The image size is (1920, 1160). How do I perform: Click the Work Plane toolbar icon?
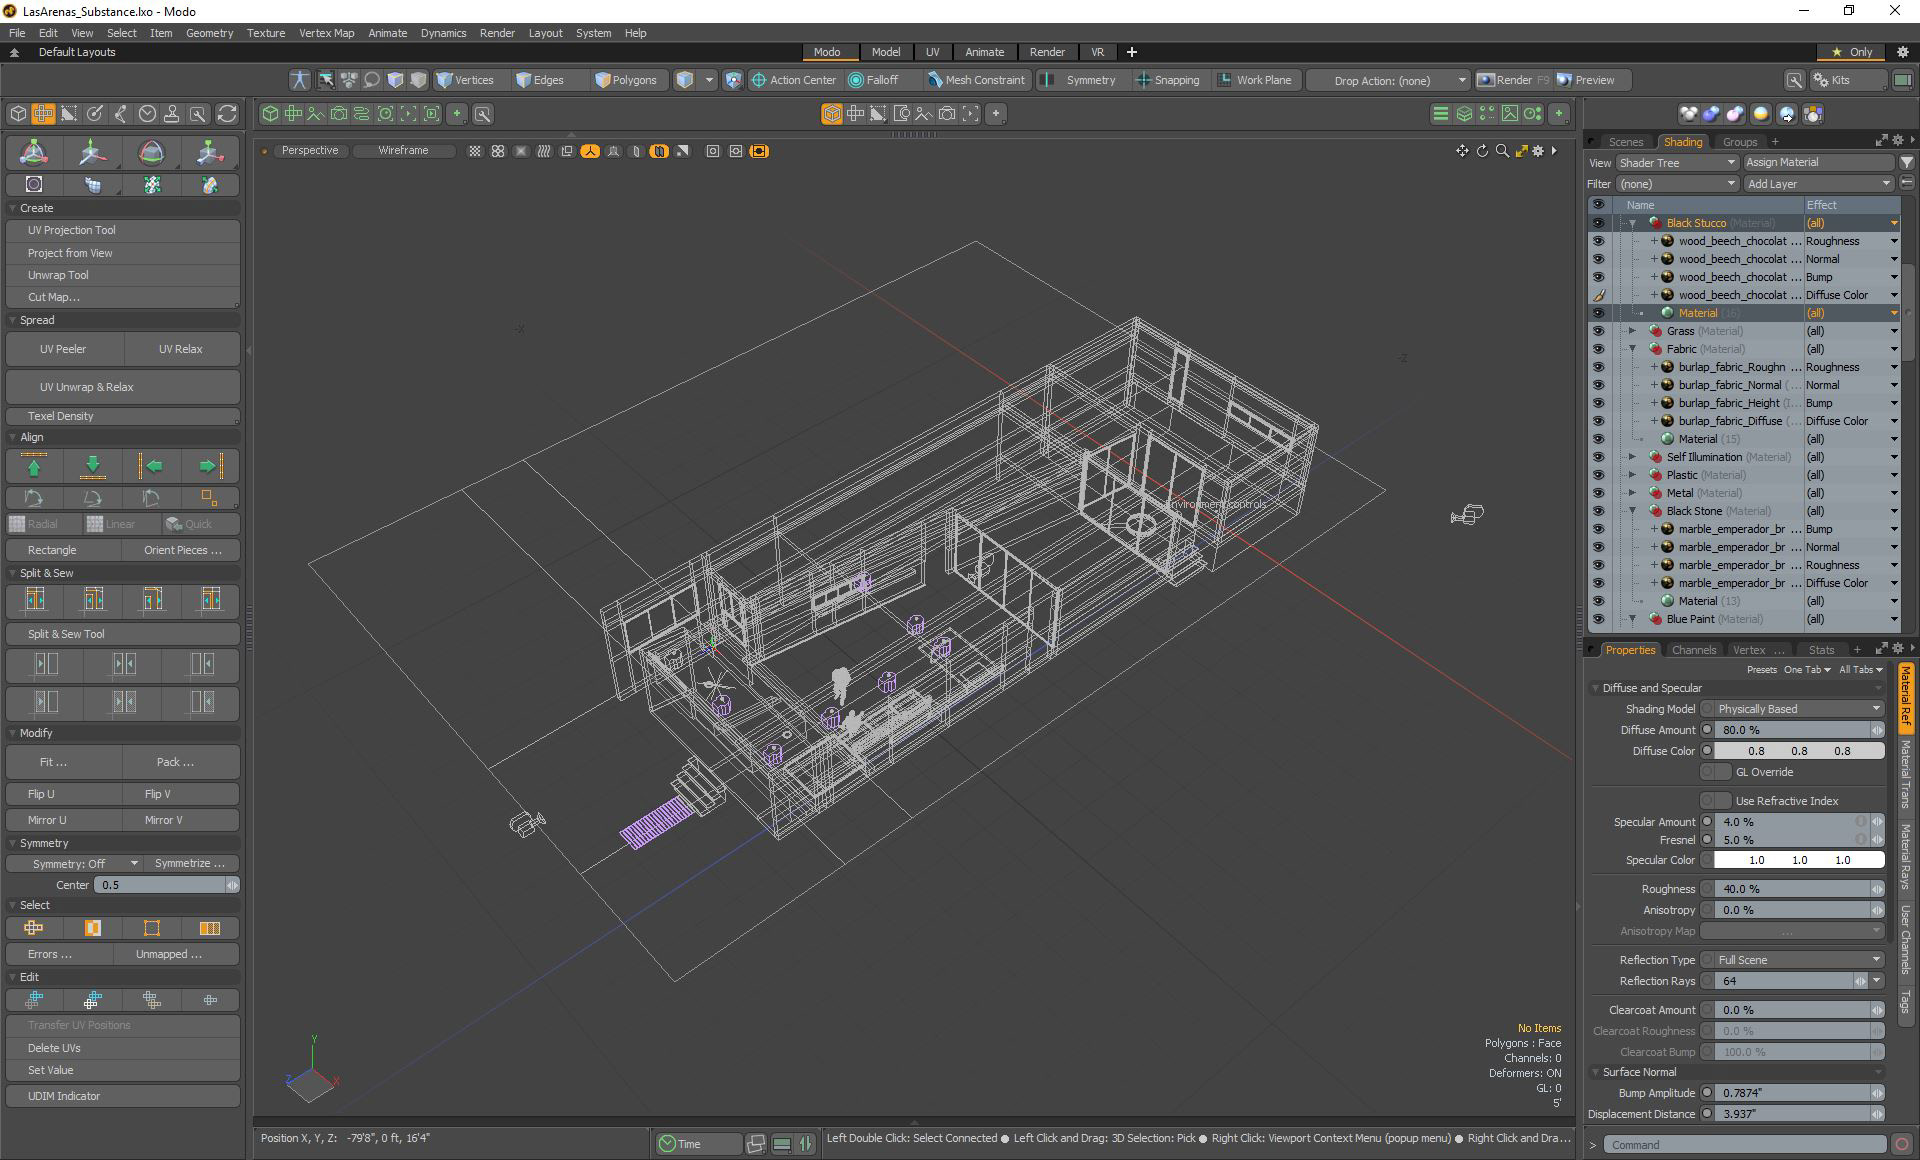tap(1224, 80)
